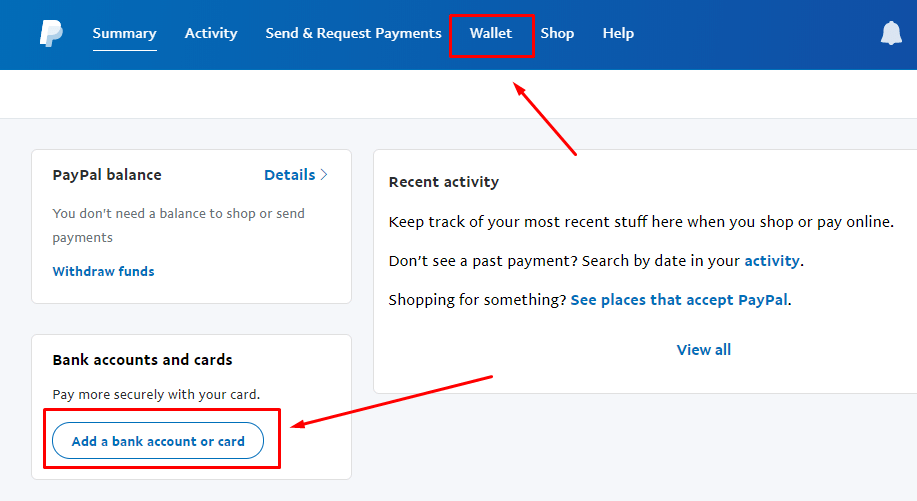917x501 pixels.
Task: Click the Details link for PayPal balance
Action: coord(289,175)
